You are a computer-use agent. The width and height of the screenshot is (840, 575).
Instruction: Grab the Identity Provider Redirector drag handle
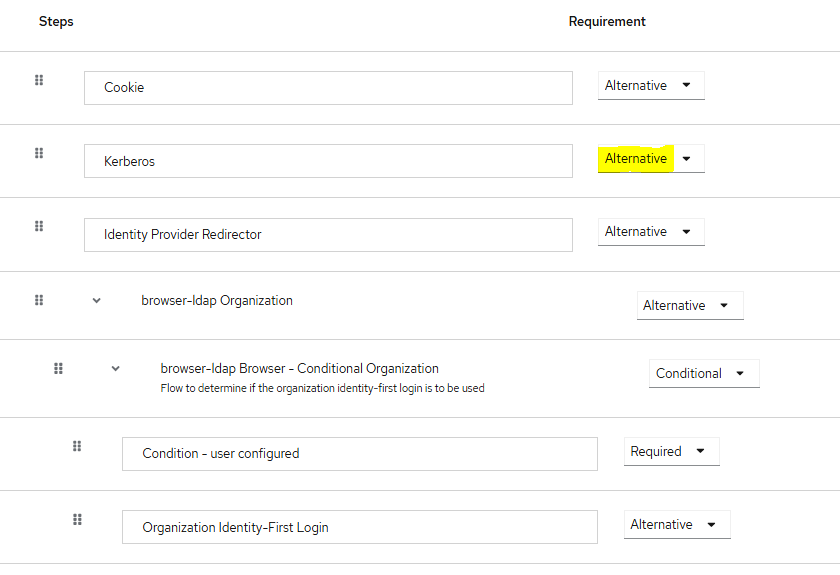coord(39,226)
